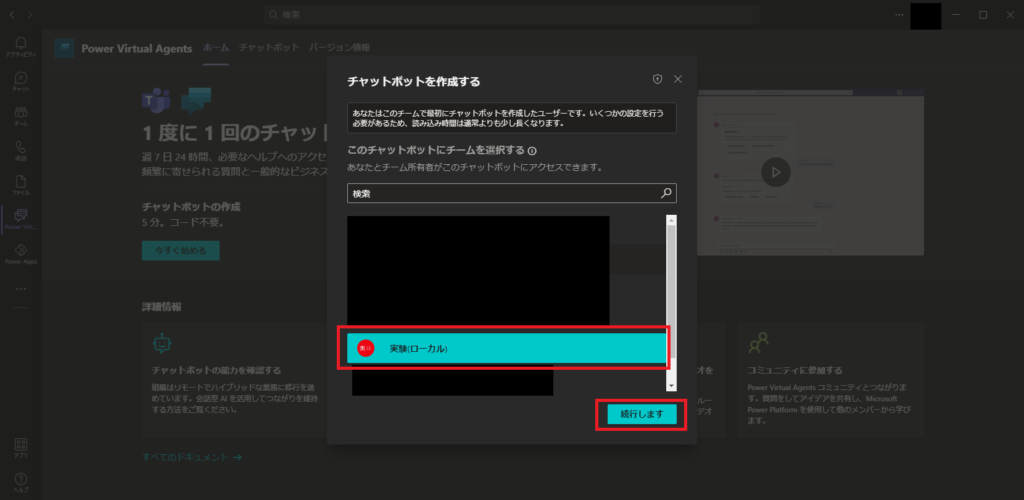Screen dimensions: 1024x500
Task: Go forward with the right arrow
Action: click(x=29, y=14)
